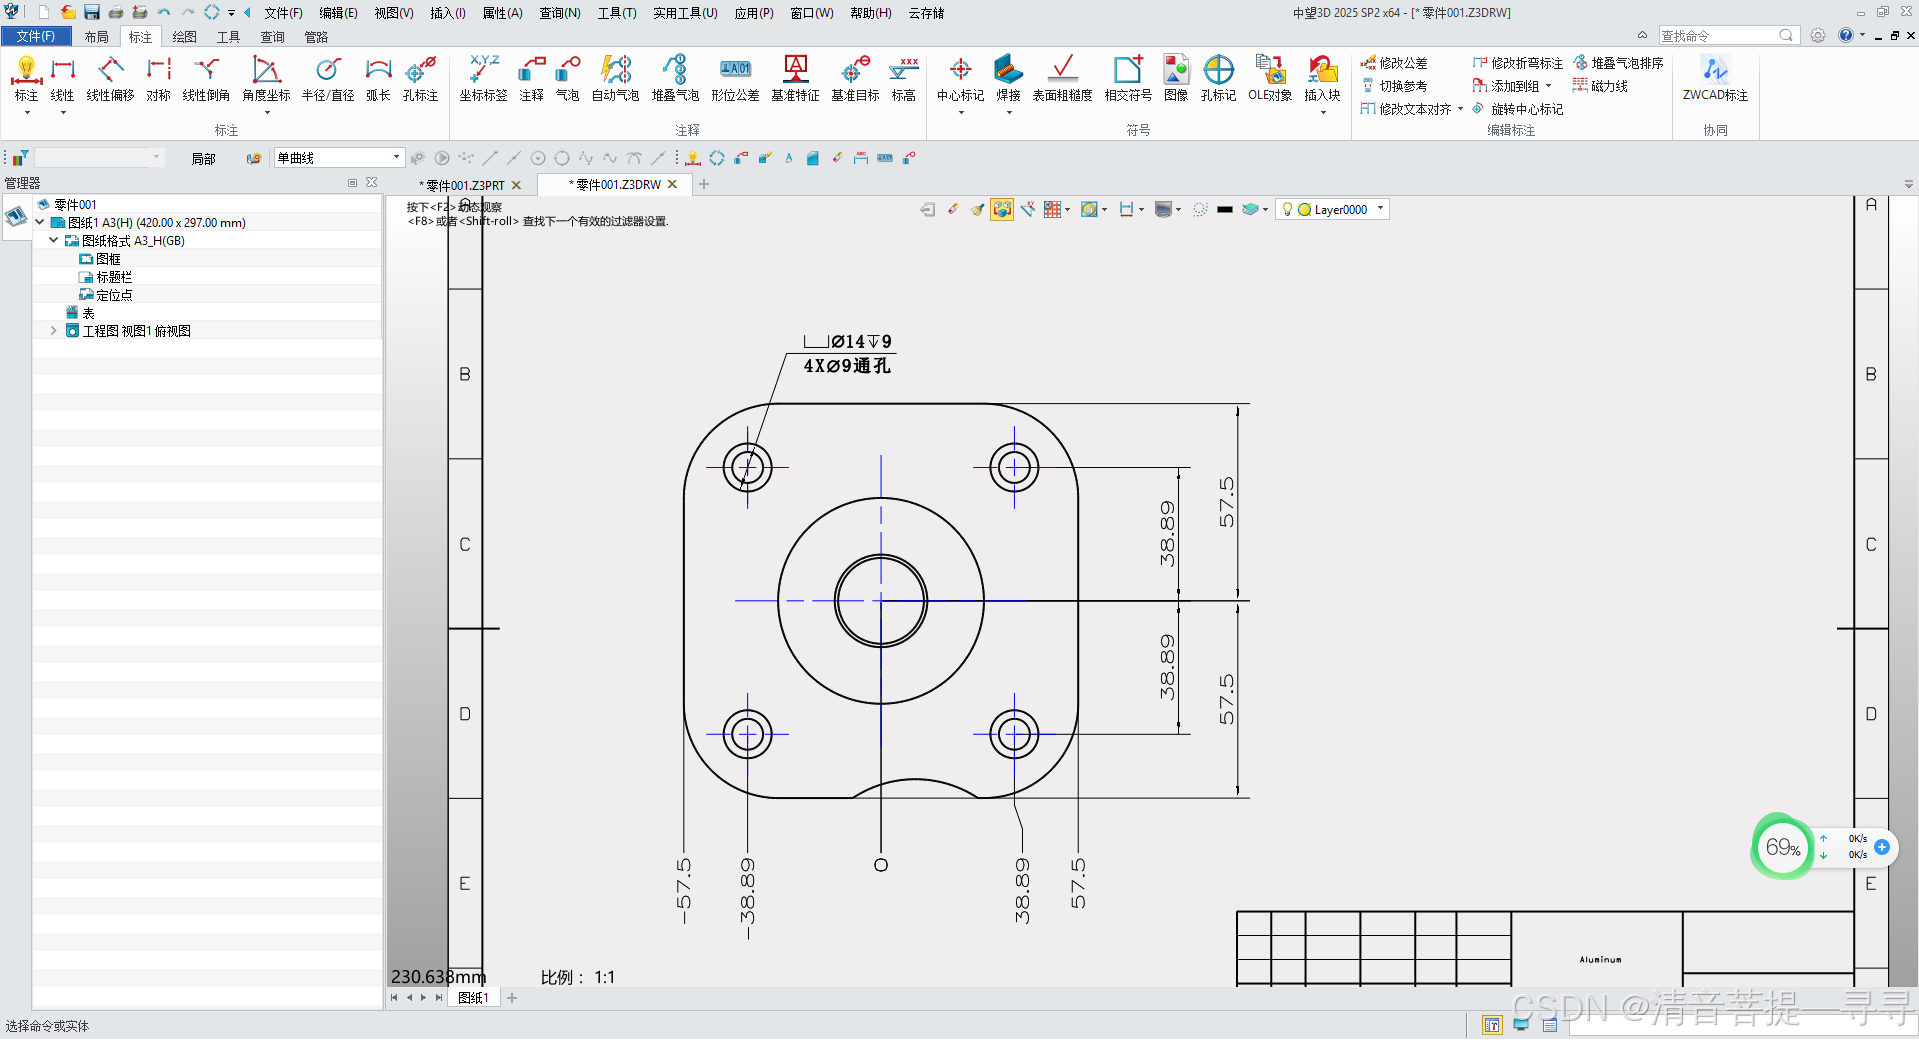Collapse the 图纸1 A3(H) tree node
The height and width of the screenshot is (1040, 1919).
pos(40,223)
